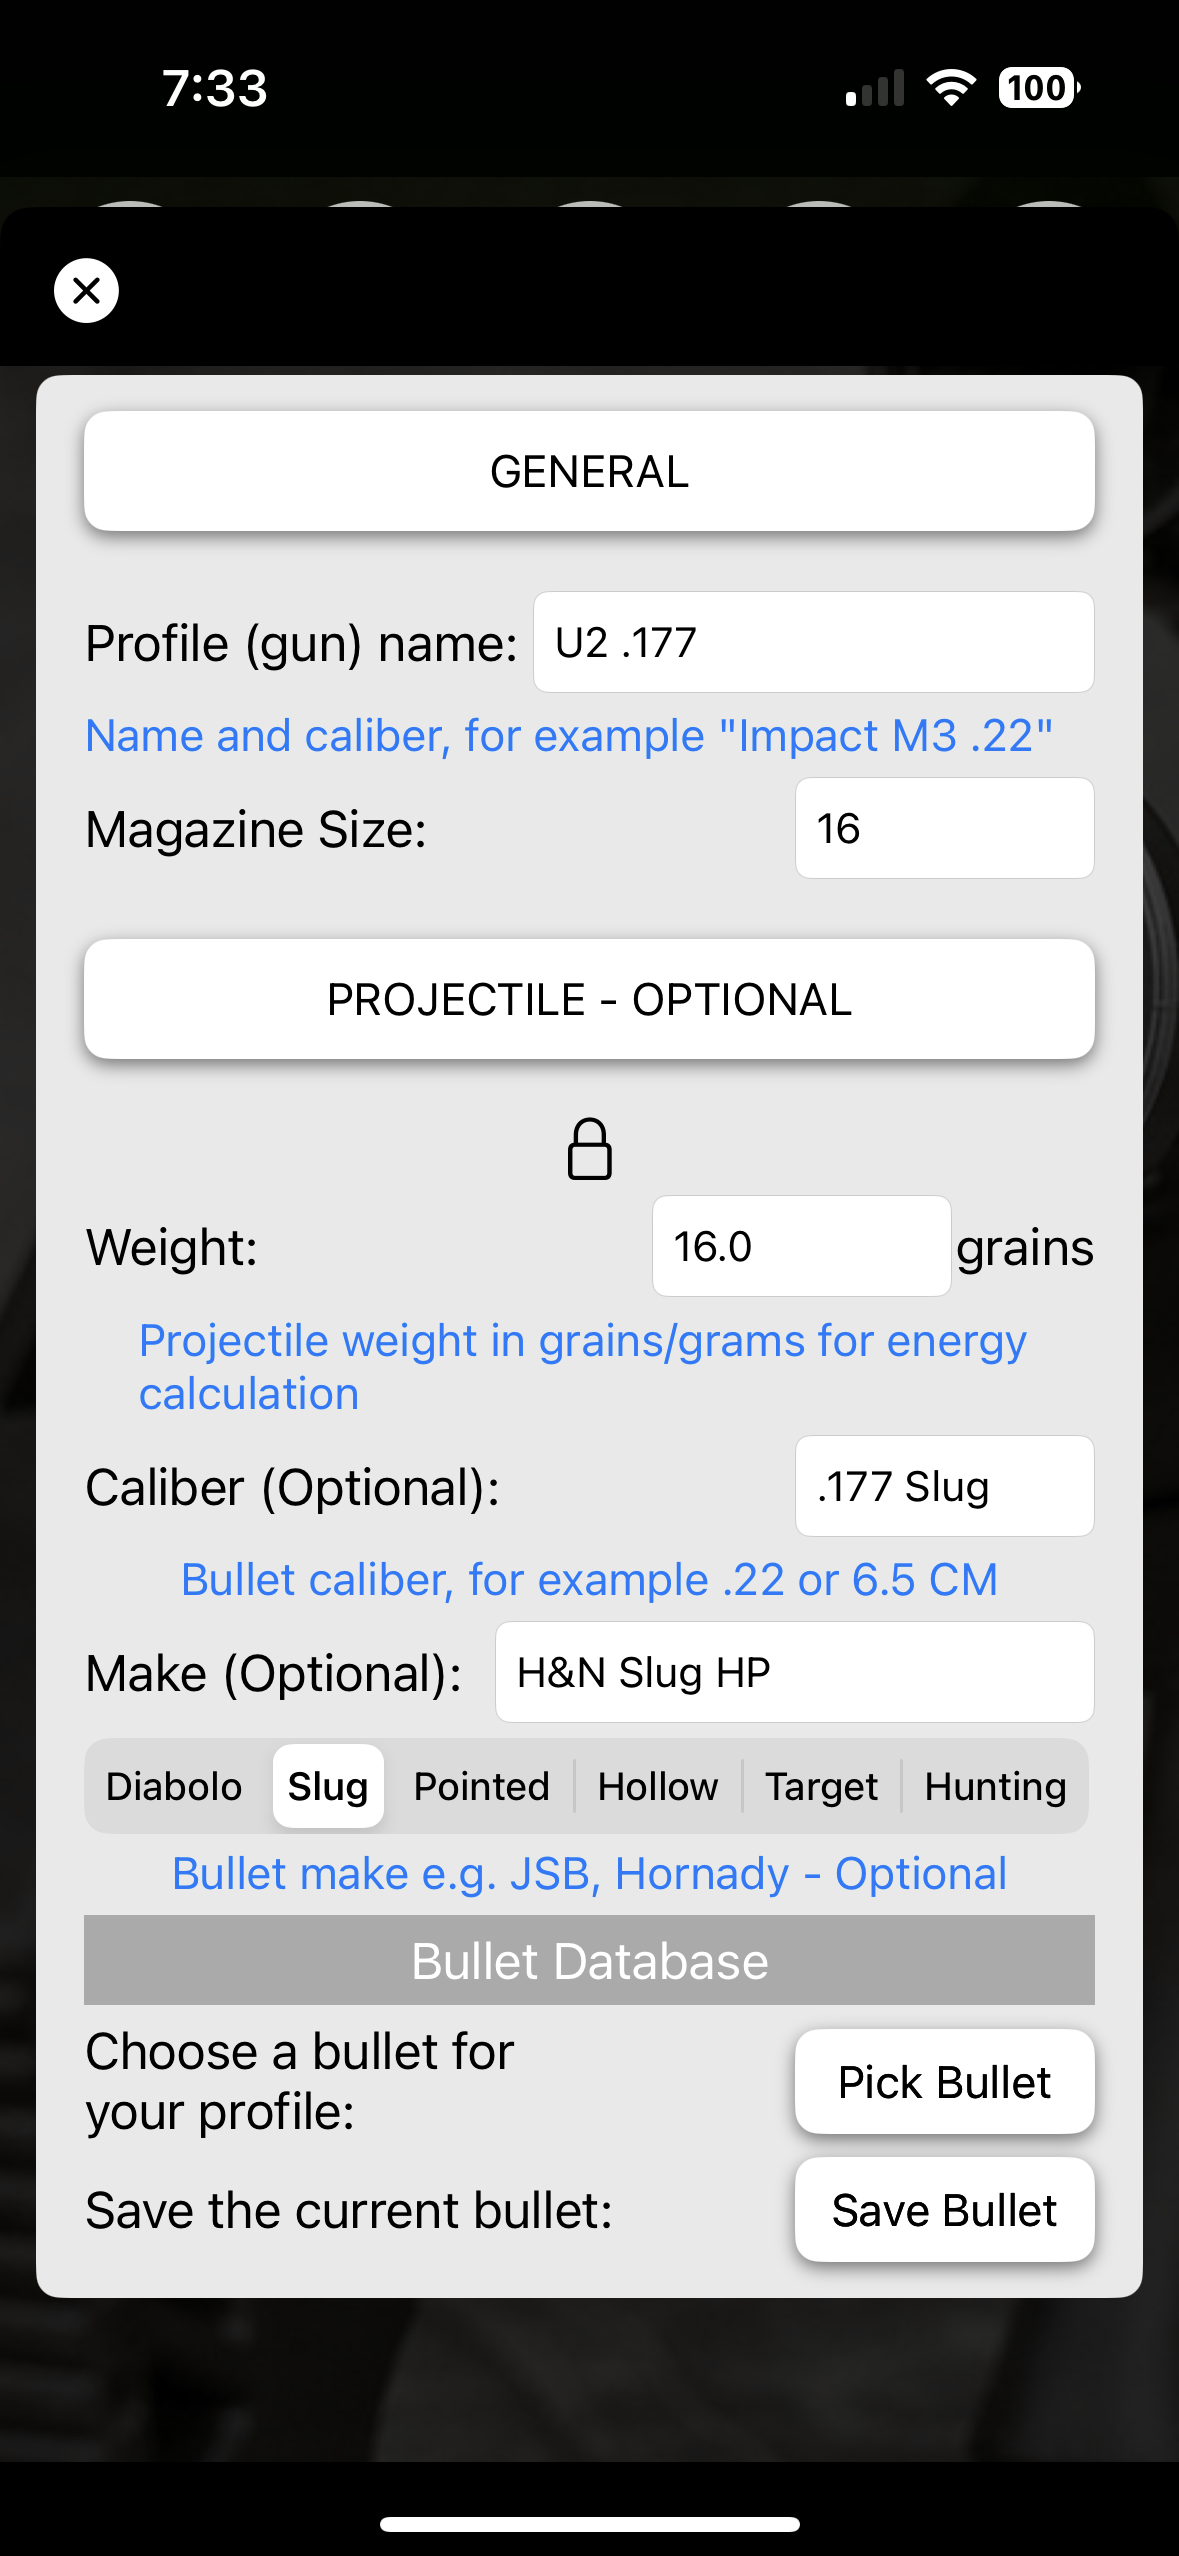Select the Diabolo bullet type
This screenshot has width=1179, height=2556.
[x=174, y=1786]
